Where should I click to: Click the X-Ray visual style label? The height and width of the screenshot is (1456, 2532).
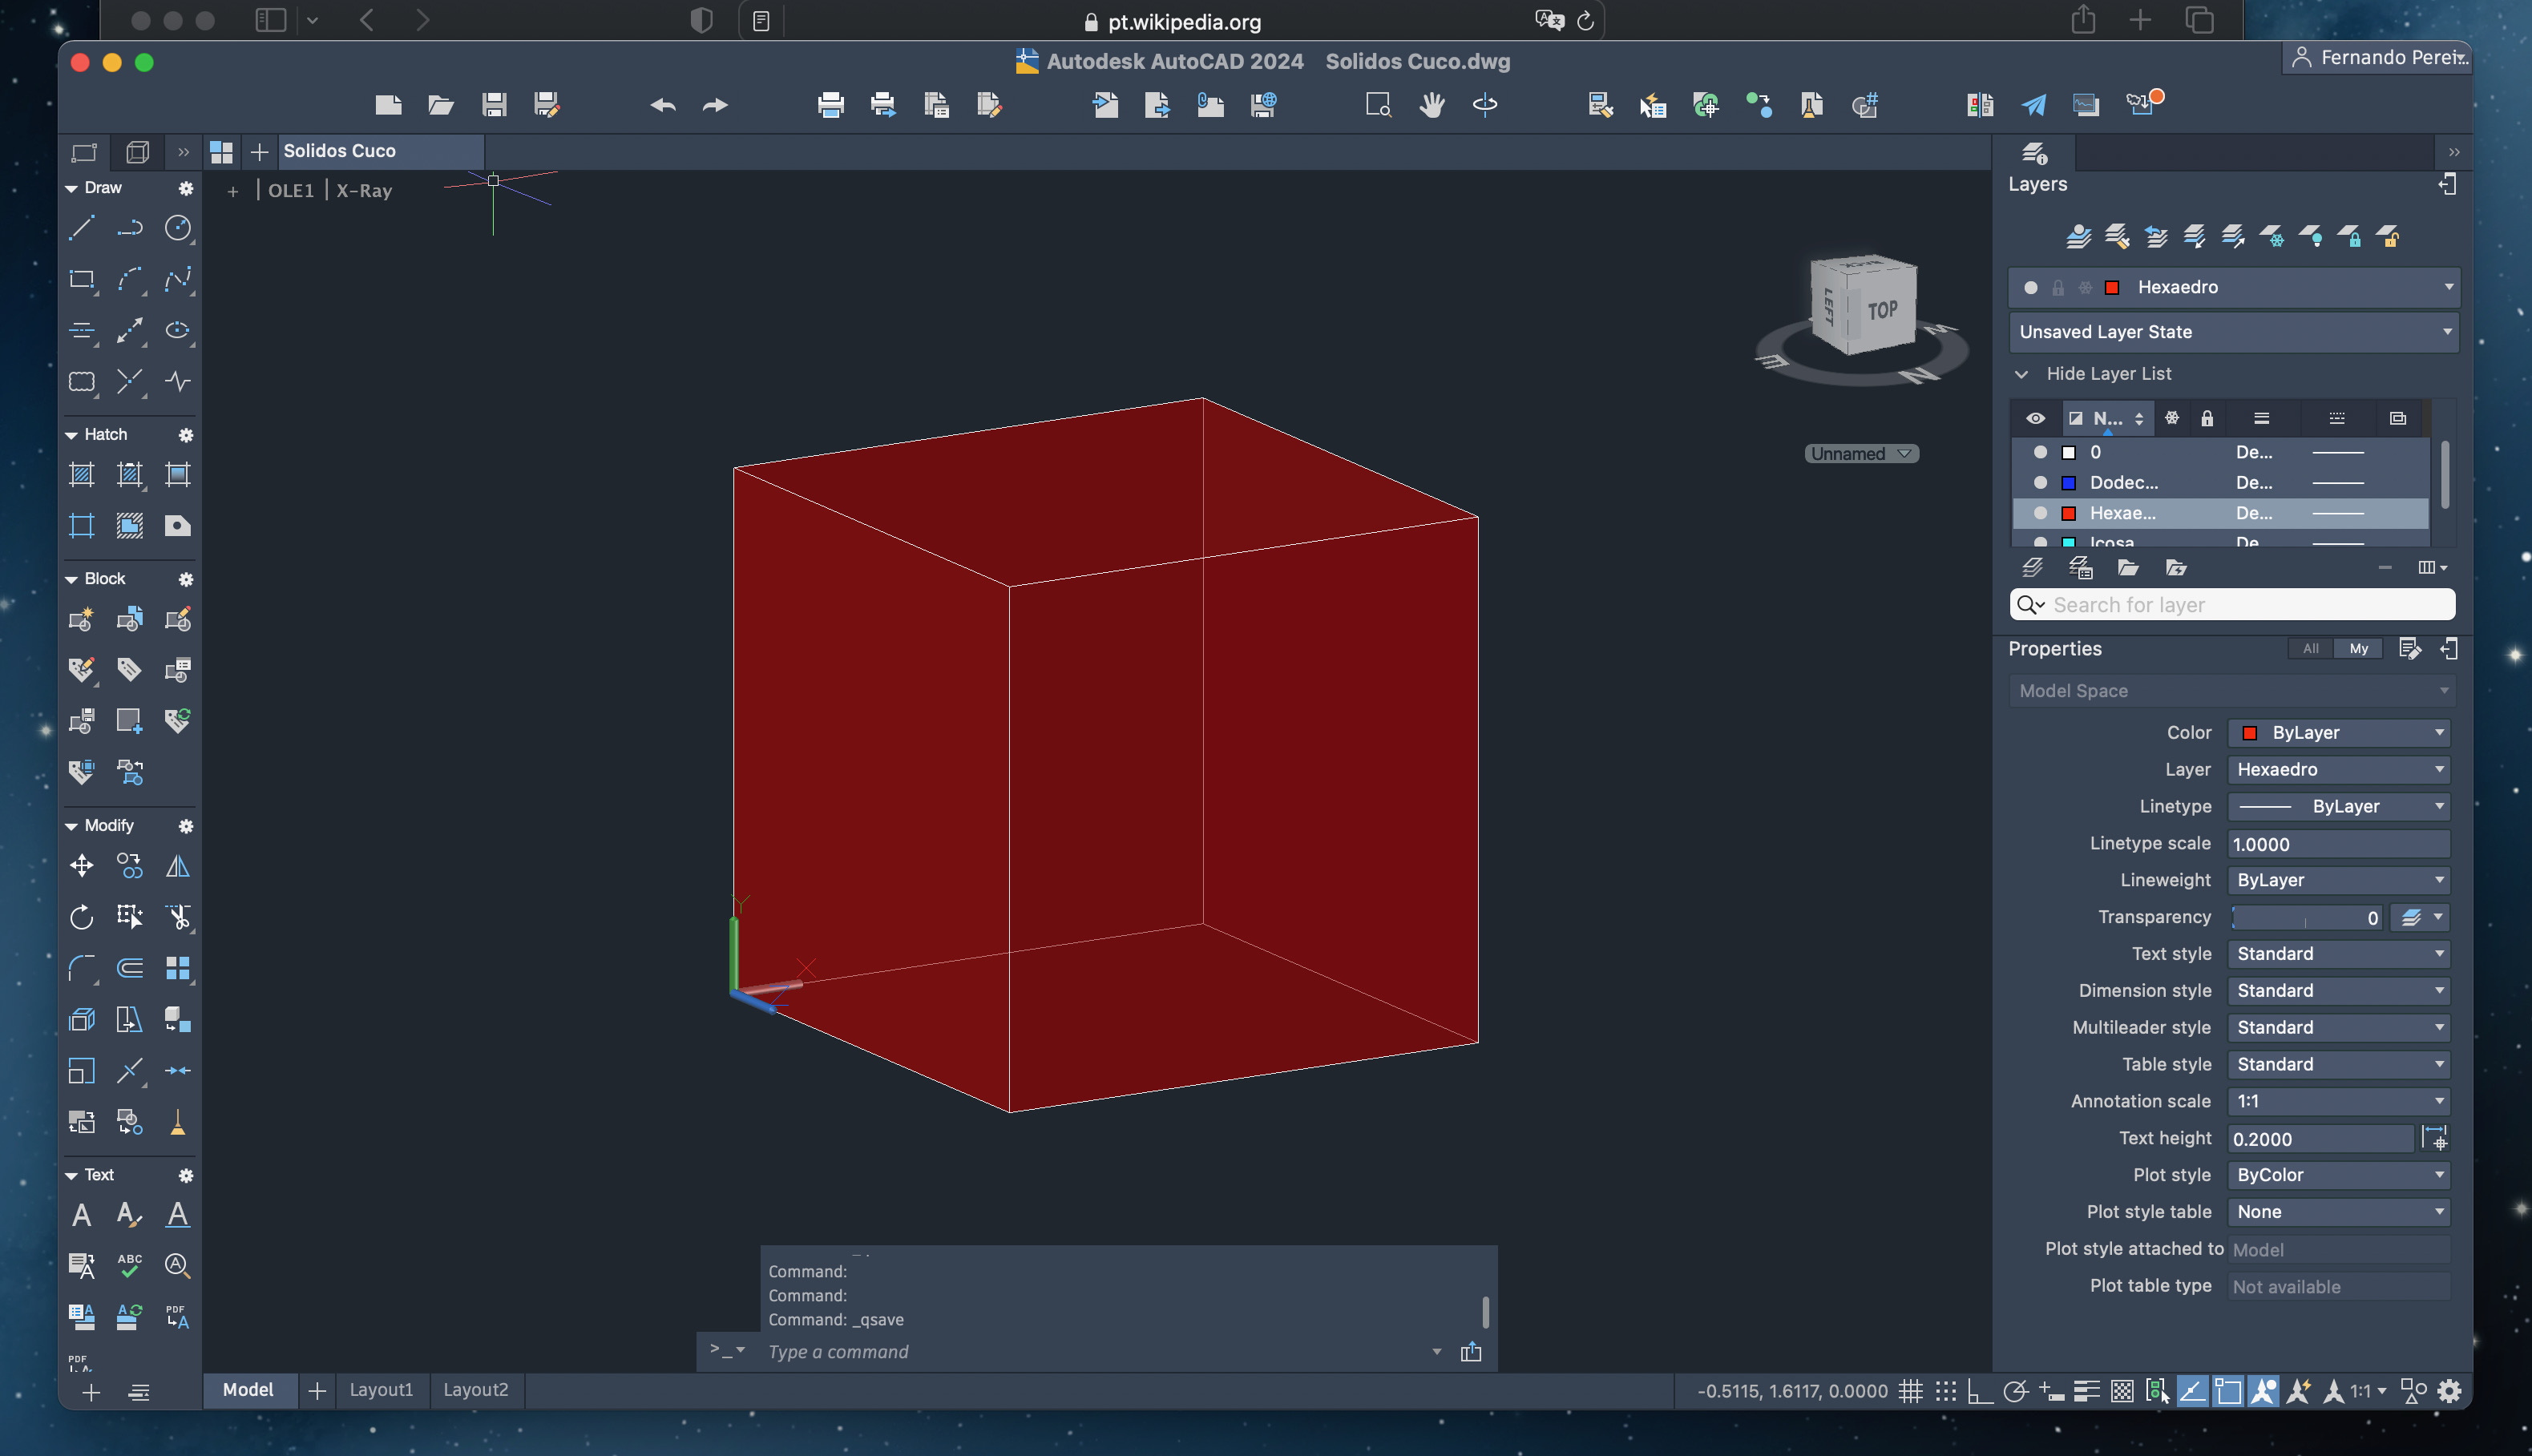click(x=364, y=190)
